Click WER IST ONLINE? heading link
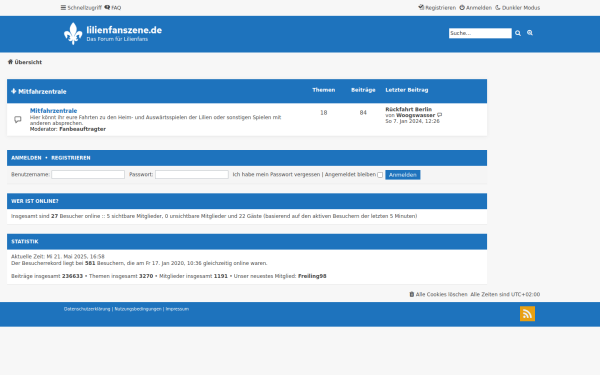 [35, 201]
